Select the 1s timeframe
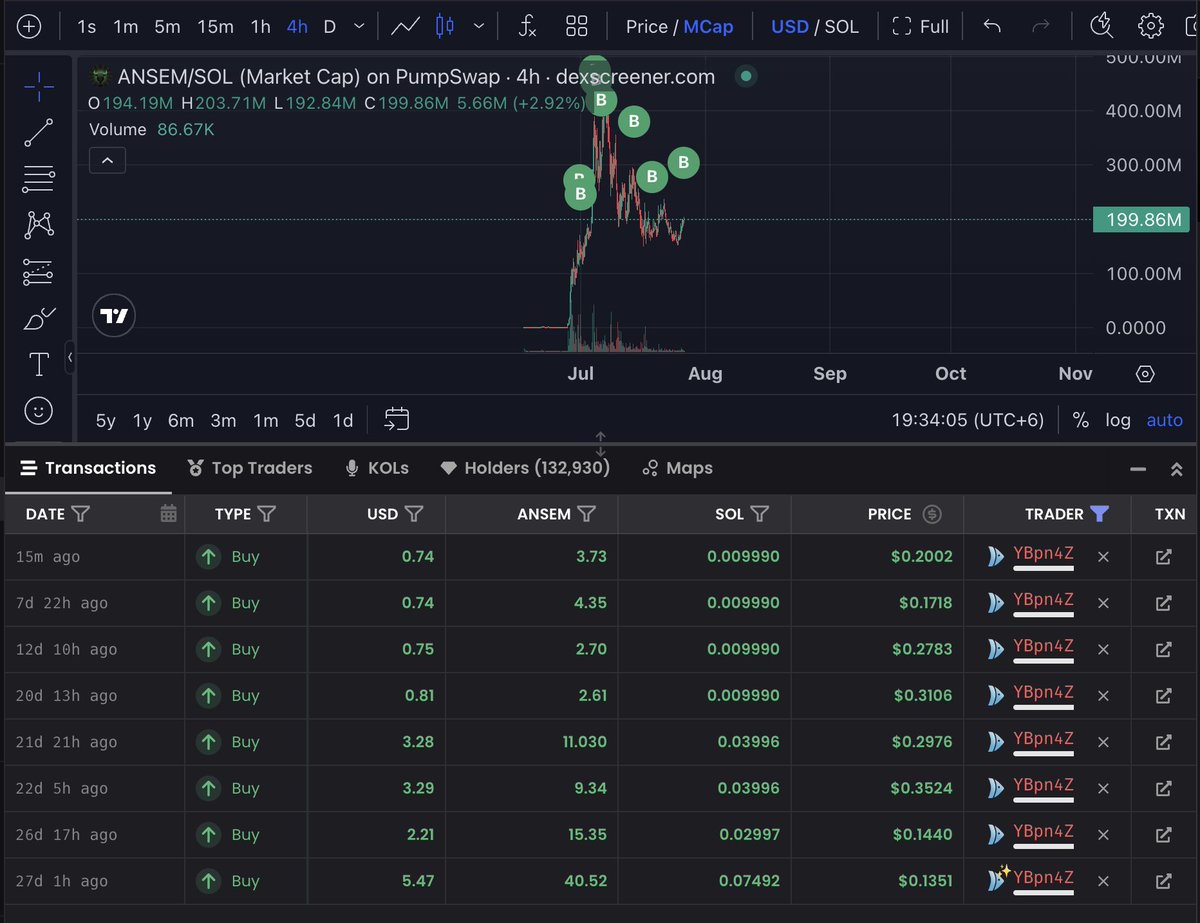Screen dimensions: 1200x923 (87, 27)
